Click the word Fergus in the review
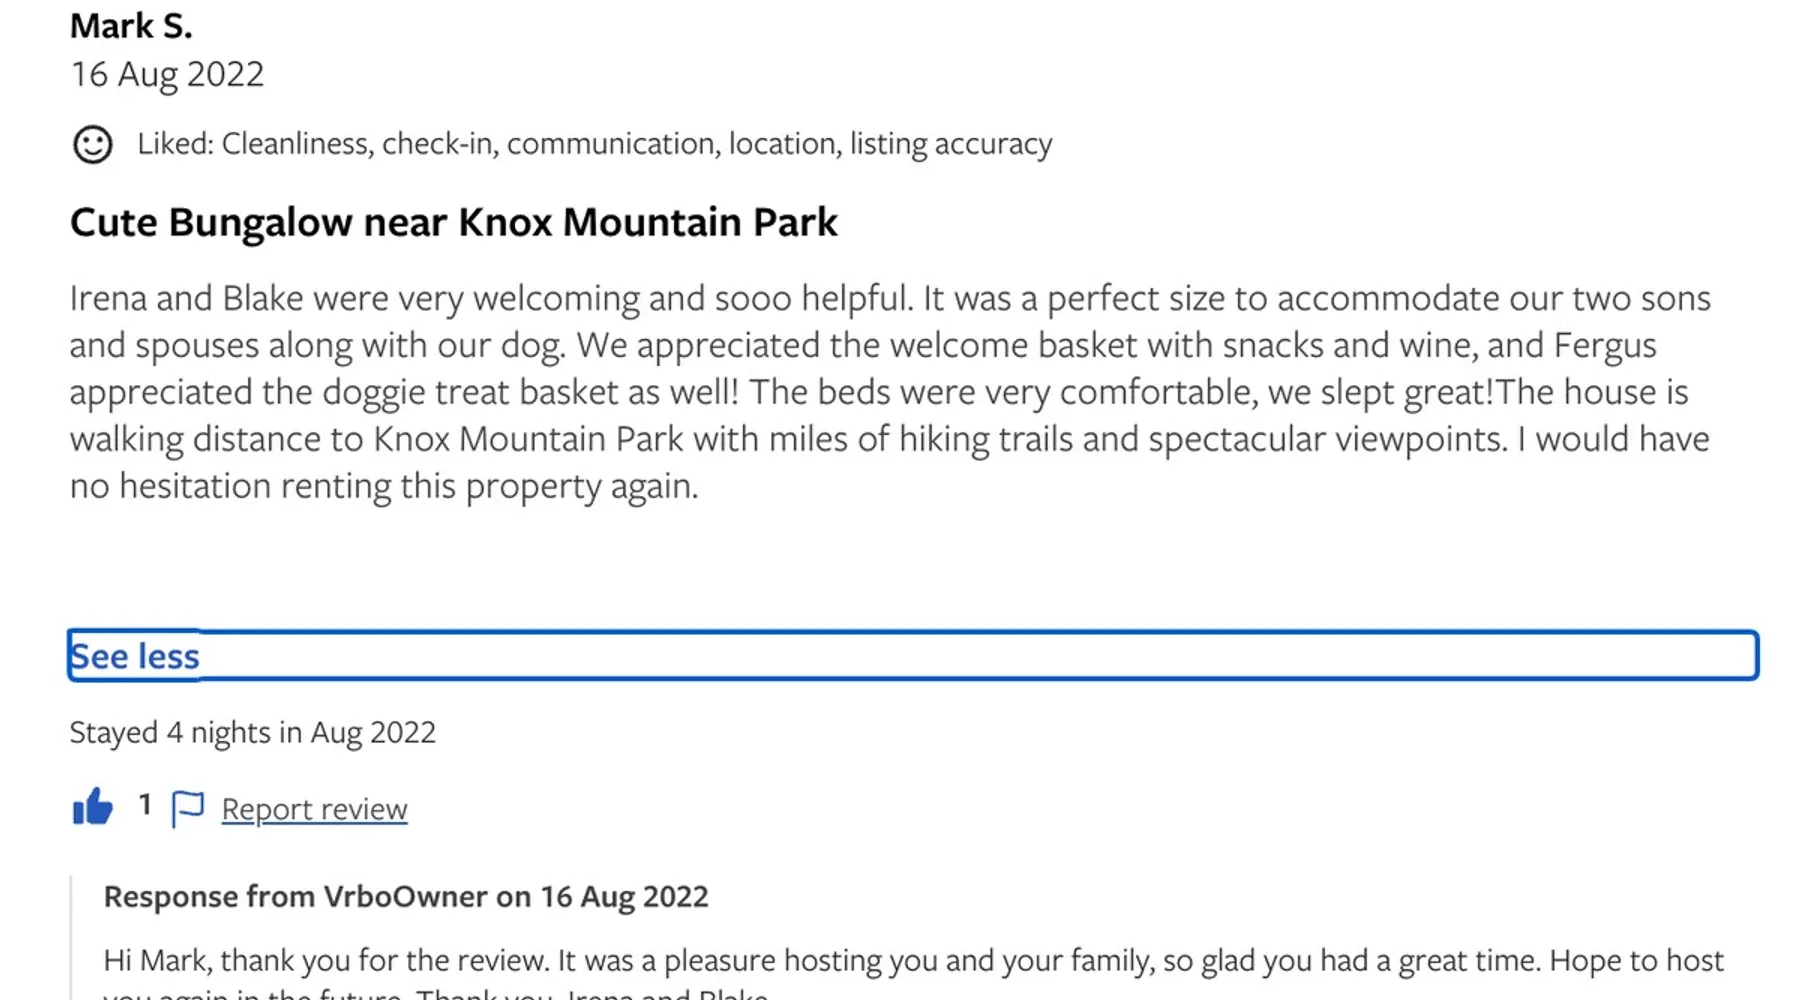 pyautogui.click(x=1605, y=345)
